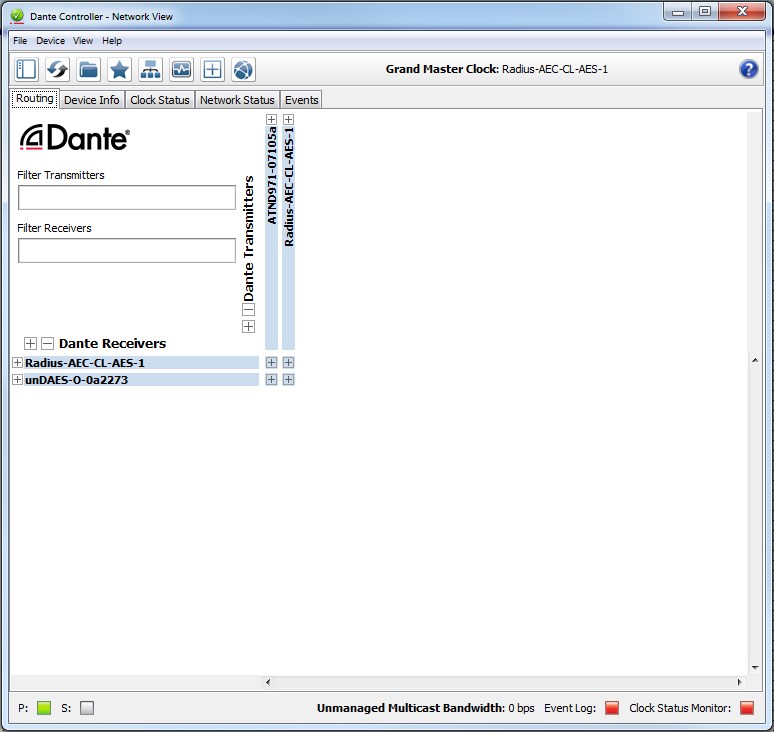Image resolution: width=774 pixels, height=732 pixels.
Task: Switch to the Clock Status tab
Action: pyautogui.click(x=160, y=100)
